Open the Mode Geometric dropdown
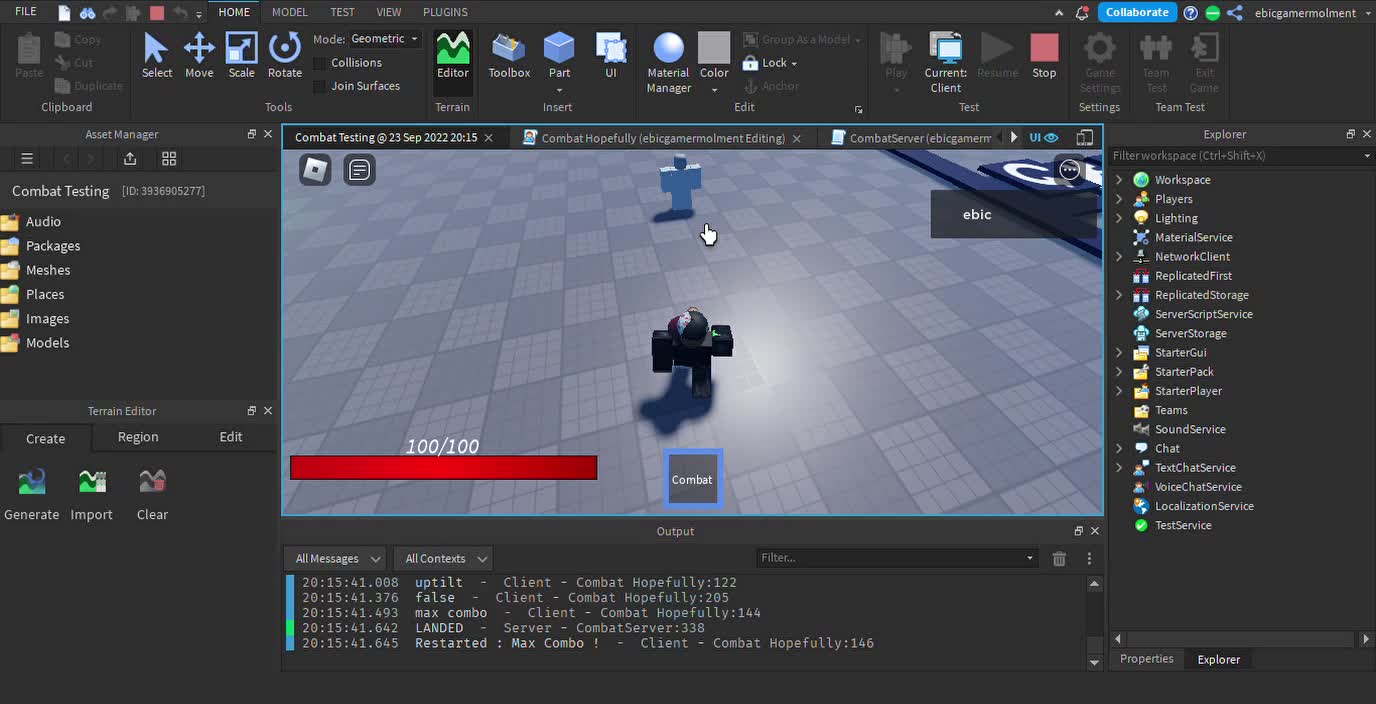Screen dimensions: 1376x704 click(385, 39)
